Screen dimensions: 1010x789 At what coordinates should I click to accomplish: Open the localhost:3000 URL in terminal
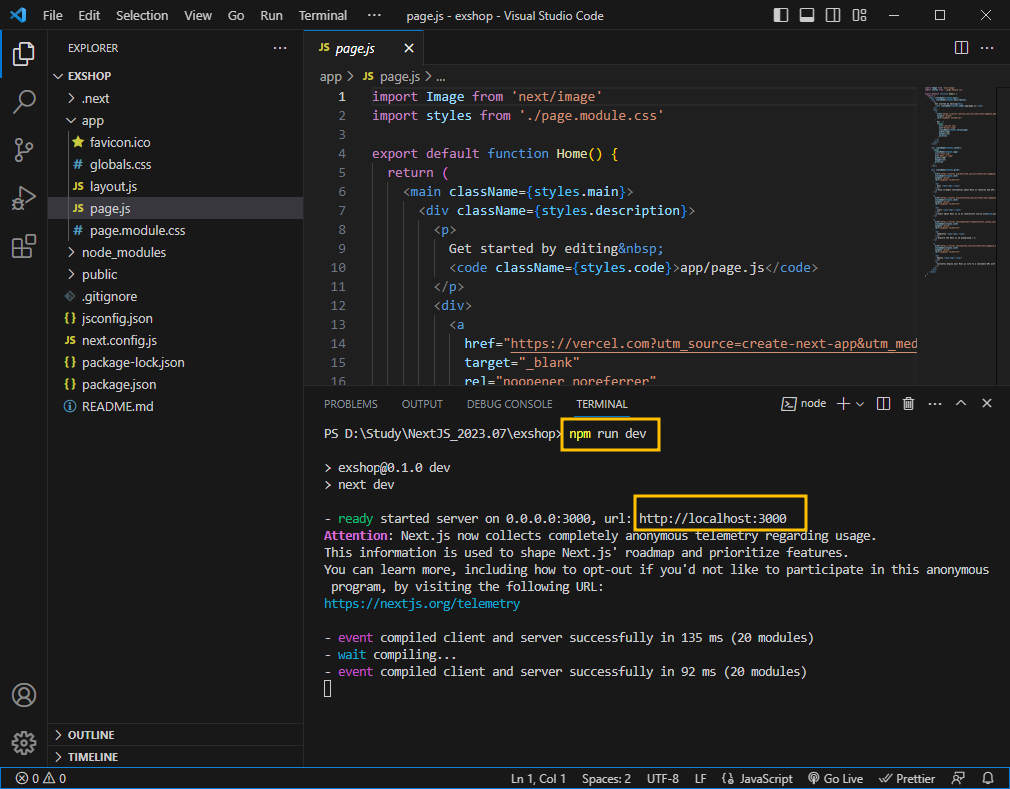pos(712,518)
